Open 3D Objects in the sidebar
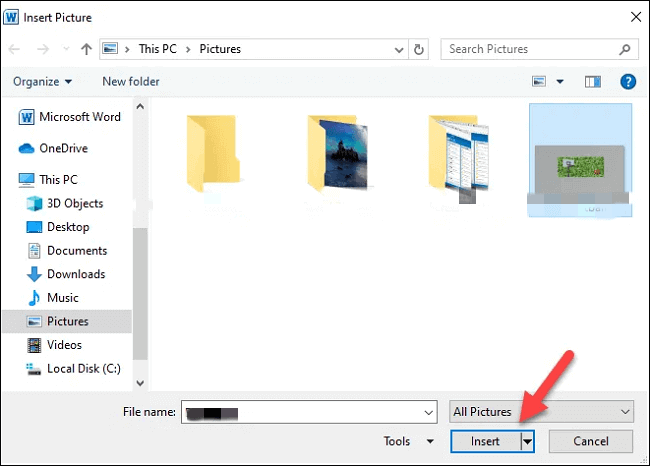The width and height of the screenshot is (650, 466). pos(74,203)
